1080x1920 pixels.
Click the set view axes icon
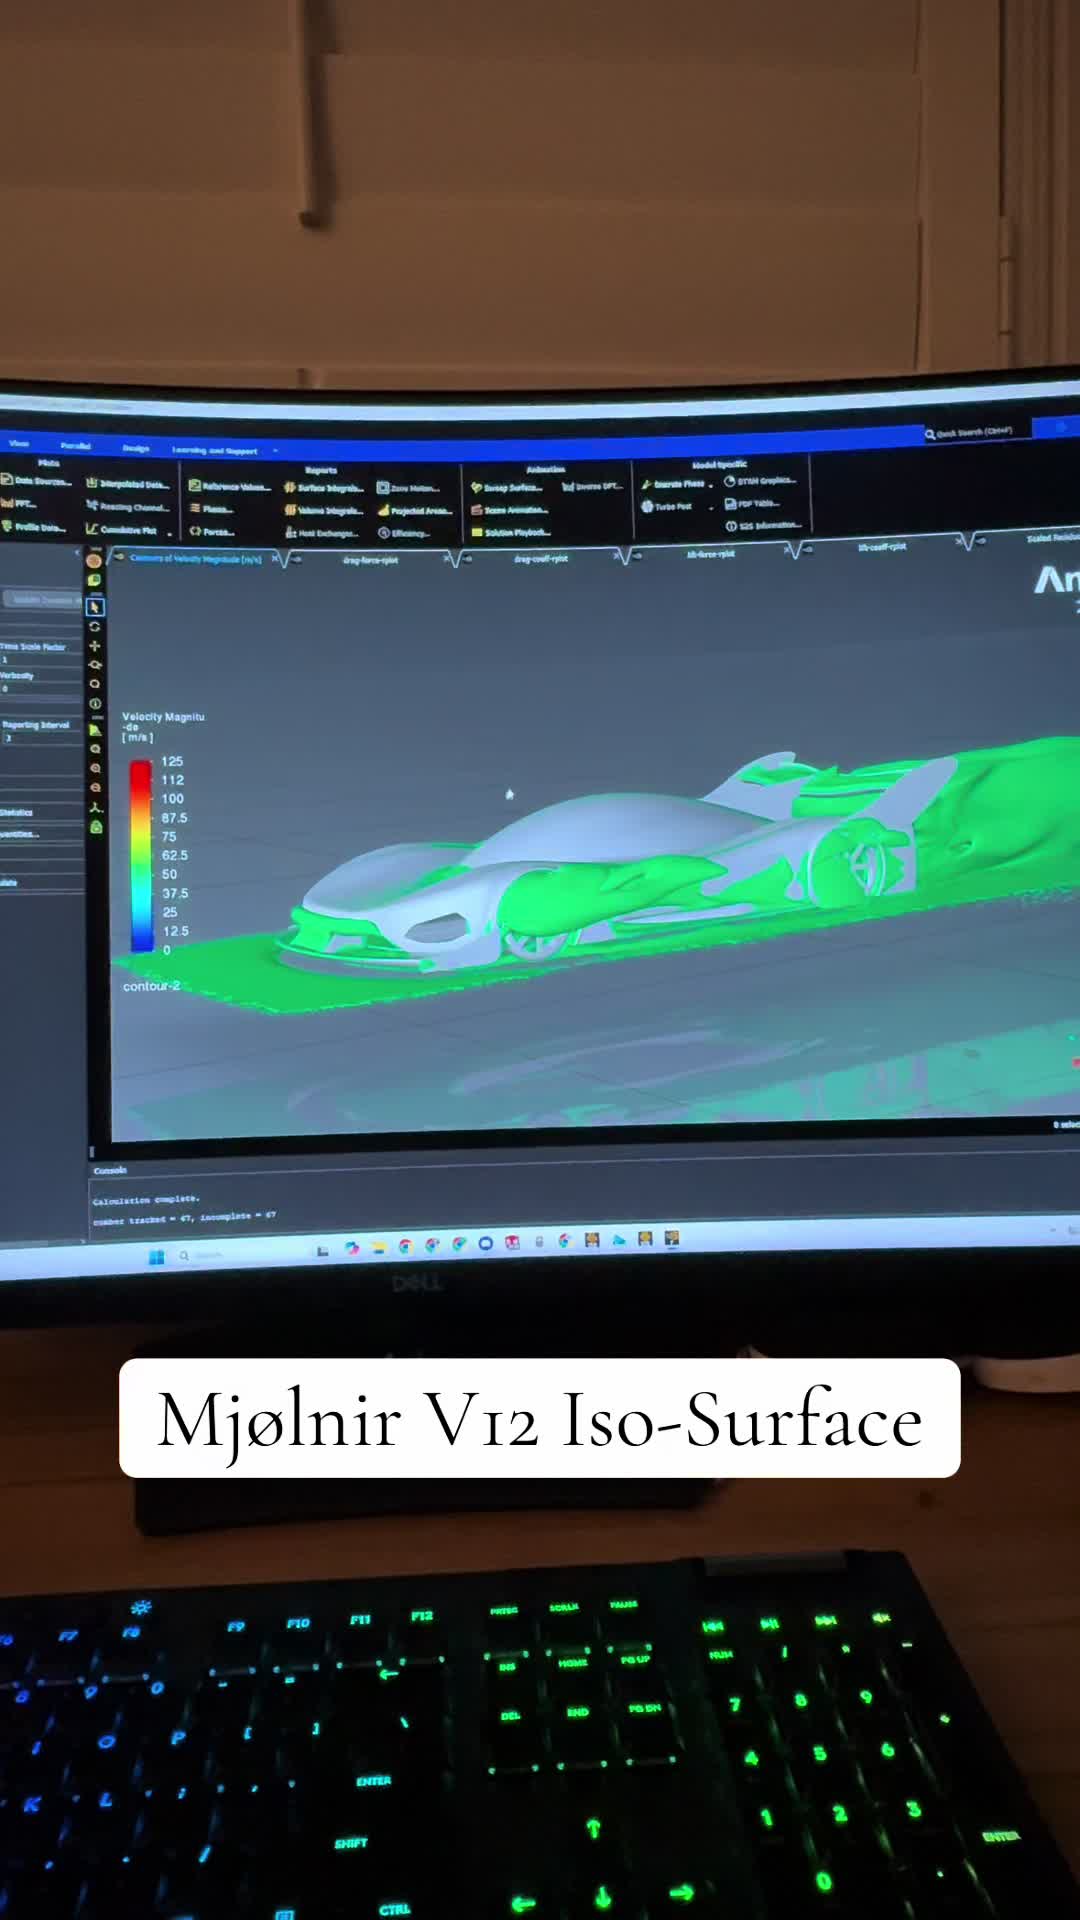click(x=96, y=807)
